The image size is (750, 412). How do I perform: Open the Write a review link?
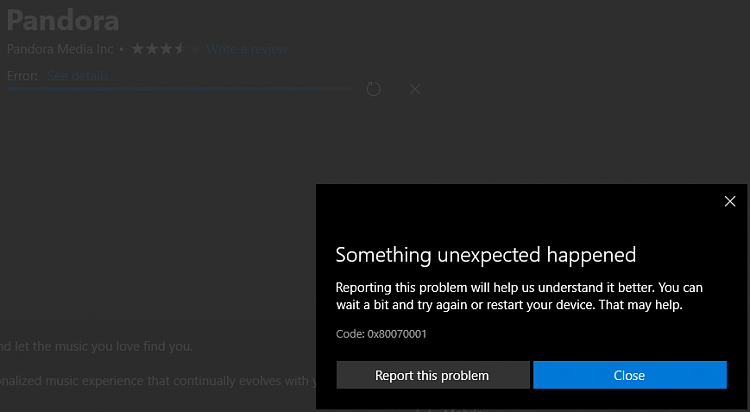247,49
